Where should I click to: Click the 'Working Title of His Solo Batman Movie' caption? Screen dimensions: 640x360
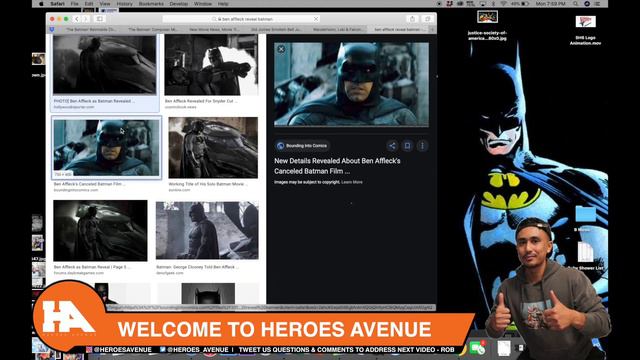click(x=208, y=184)
